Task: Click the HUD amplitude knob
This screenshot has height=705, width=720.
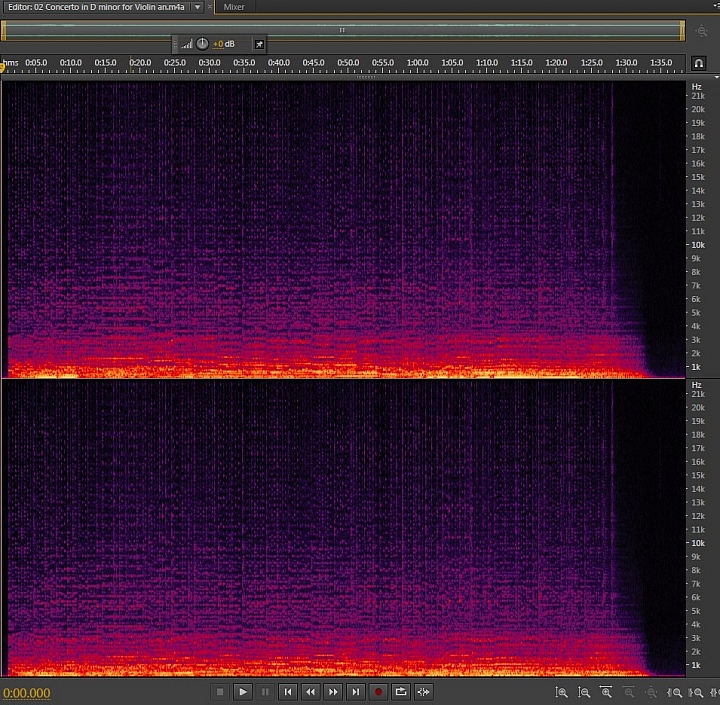Action: (x=202, y=44)
